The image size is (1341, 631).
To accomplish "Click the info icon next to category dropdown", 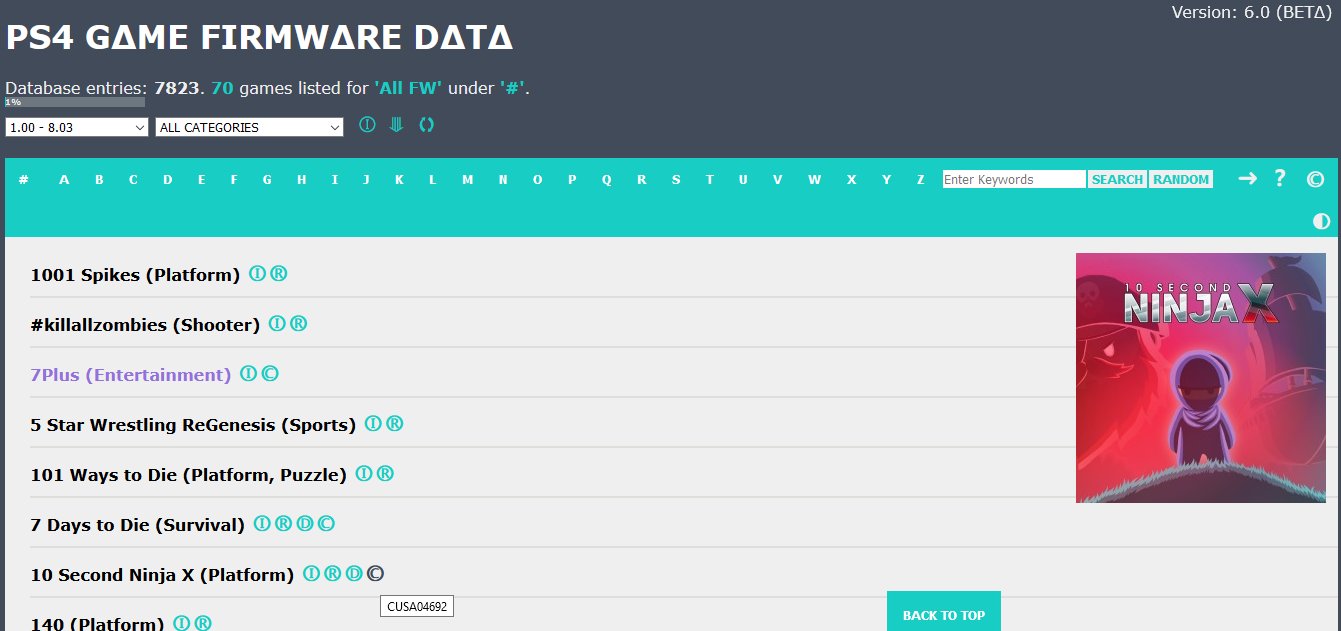I will pyautogui.click(x=367, y=125).
